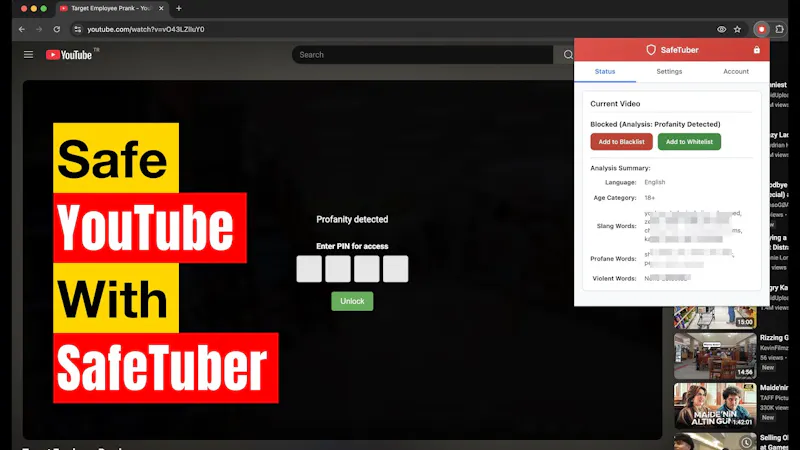Click the SafeTuber lock icon
The height and width of the screenshot is (450, 800).
[x=757, y=50]
